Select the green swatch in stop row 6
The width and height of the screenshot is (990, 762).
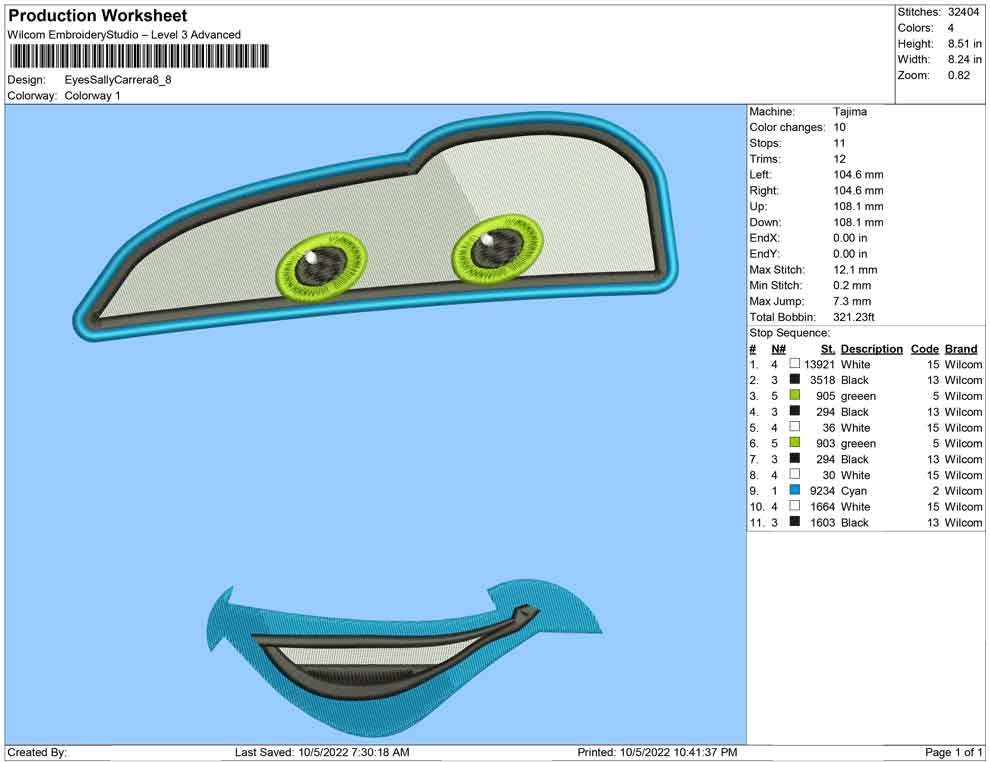tap(794, 443)
